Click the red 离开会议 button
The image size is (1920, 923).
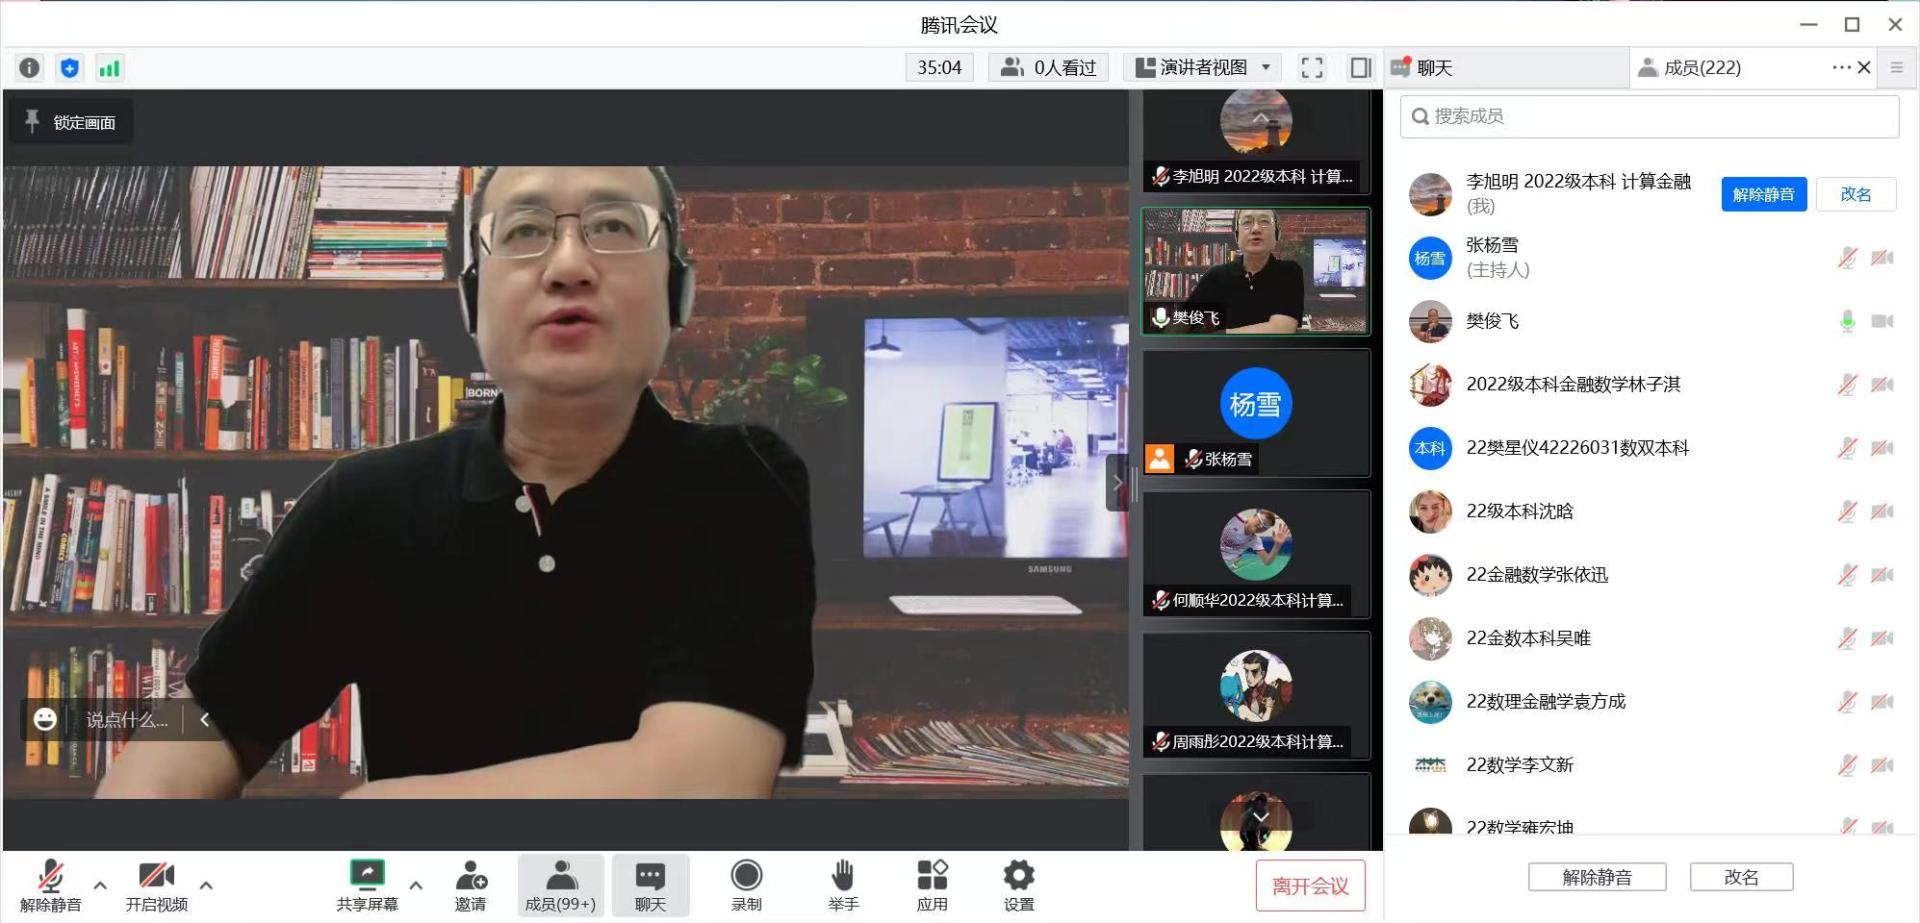tap(1310, 886)
